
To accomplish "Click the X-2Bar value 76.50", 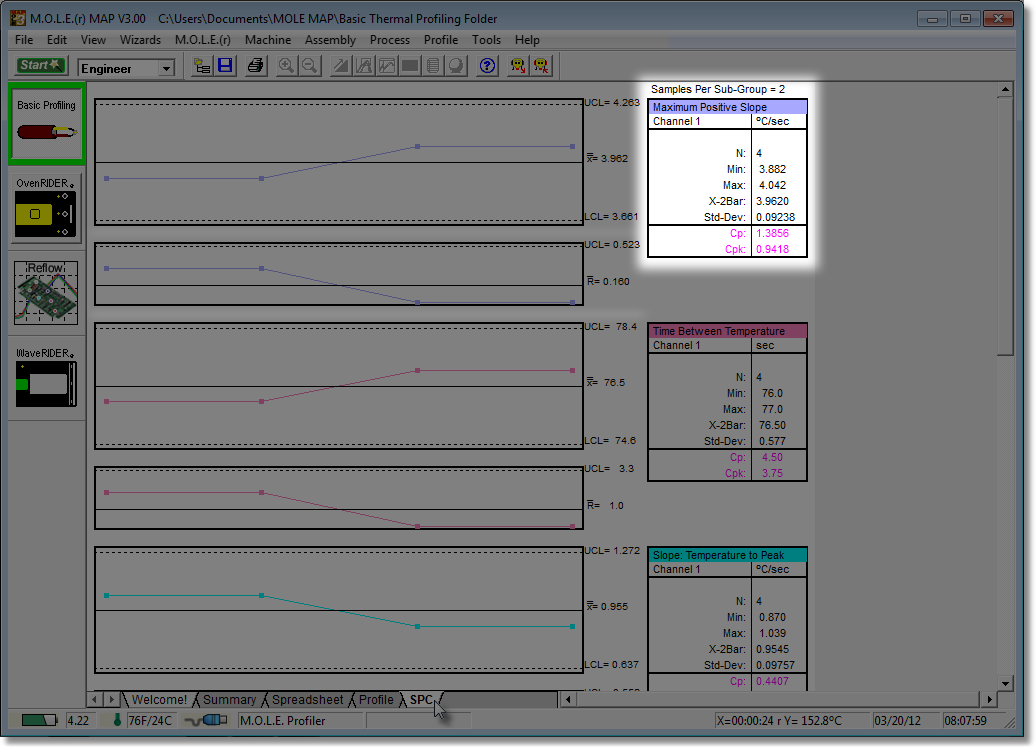I will (772, 425).
